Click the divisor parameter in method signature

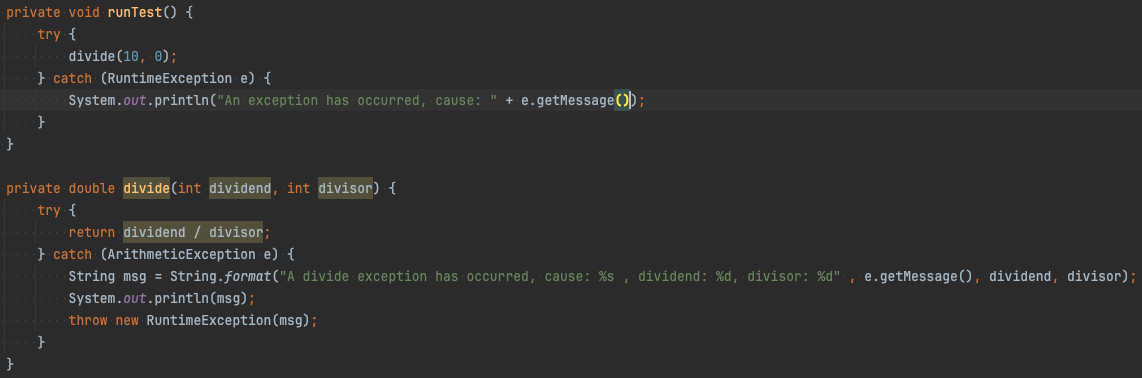point(345,189)
